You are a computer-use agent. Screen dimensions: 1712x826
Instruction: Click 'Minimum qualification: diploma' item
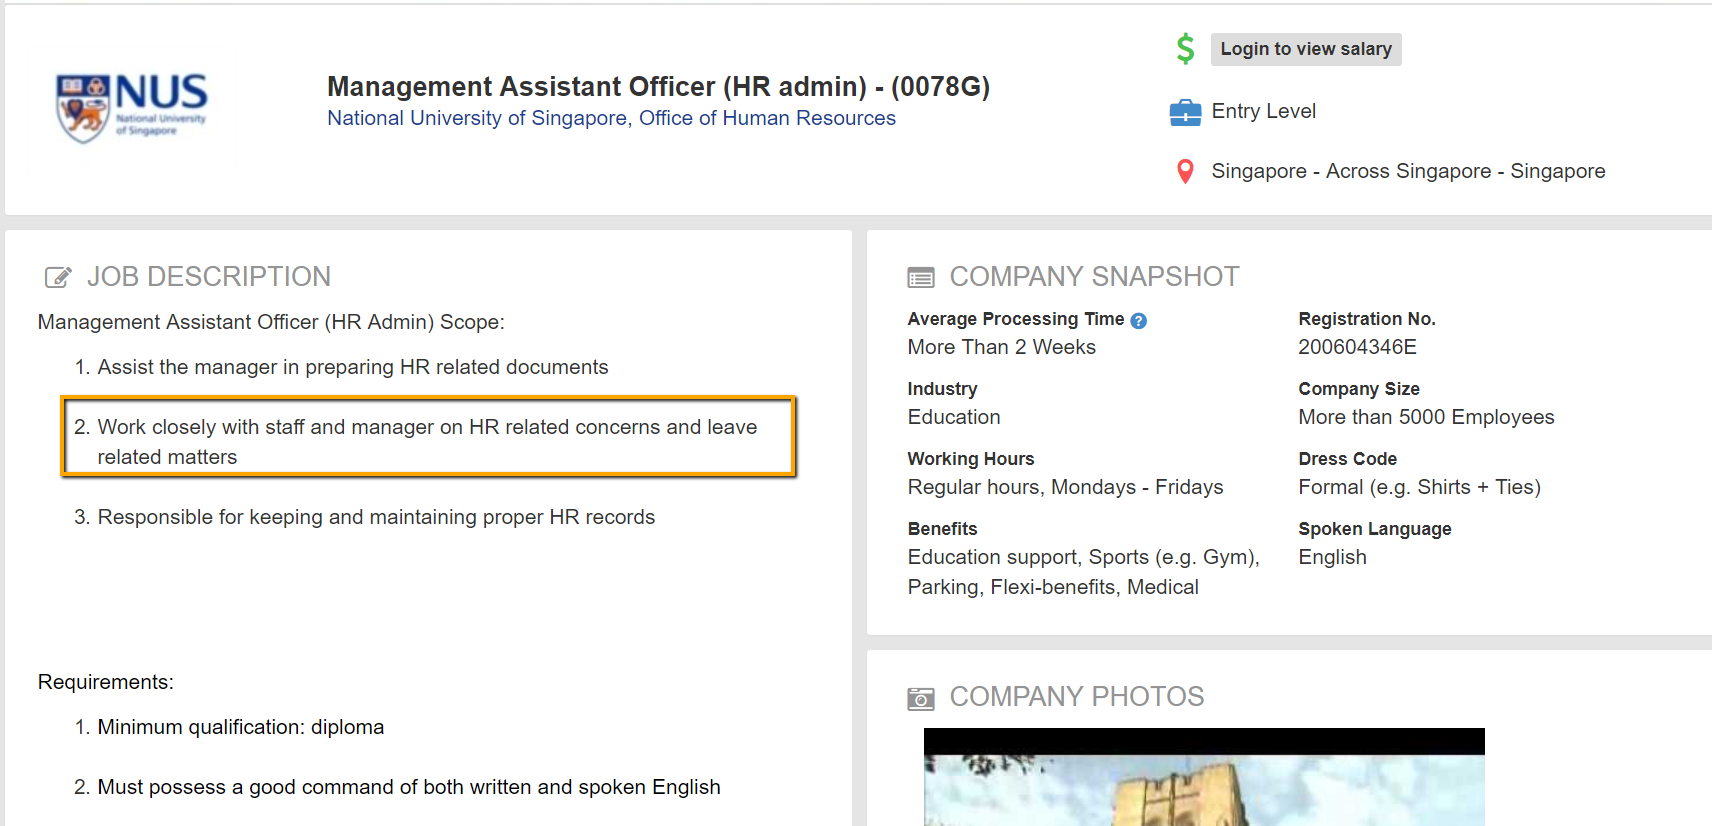coord(240,727)
